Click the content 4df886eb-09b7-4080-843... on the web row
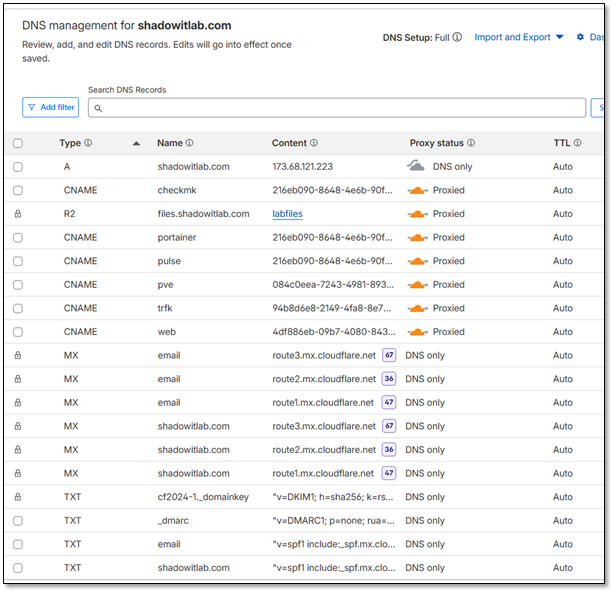The width and height of the screenshot is (614, 593). 334,332
